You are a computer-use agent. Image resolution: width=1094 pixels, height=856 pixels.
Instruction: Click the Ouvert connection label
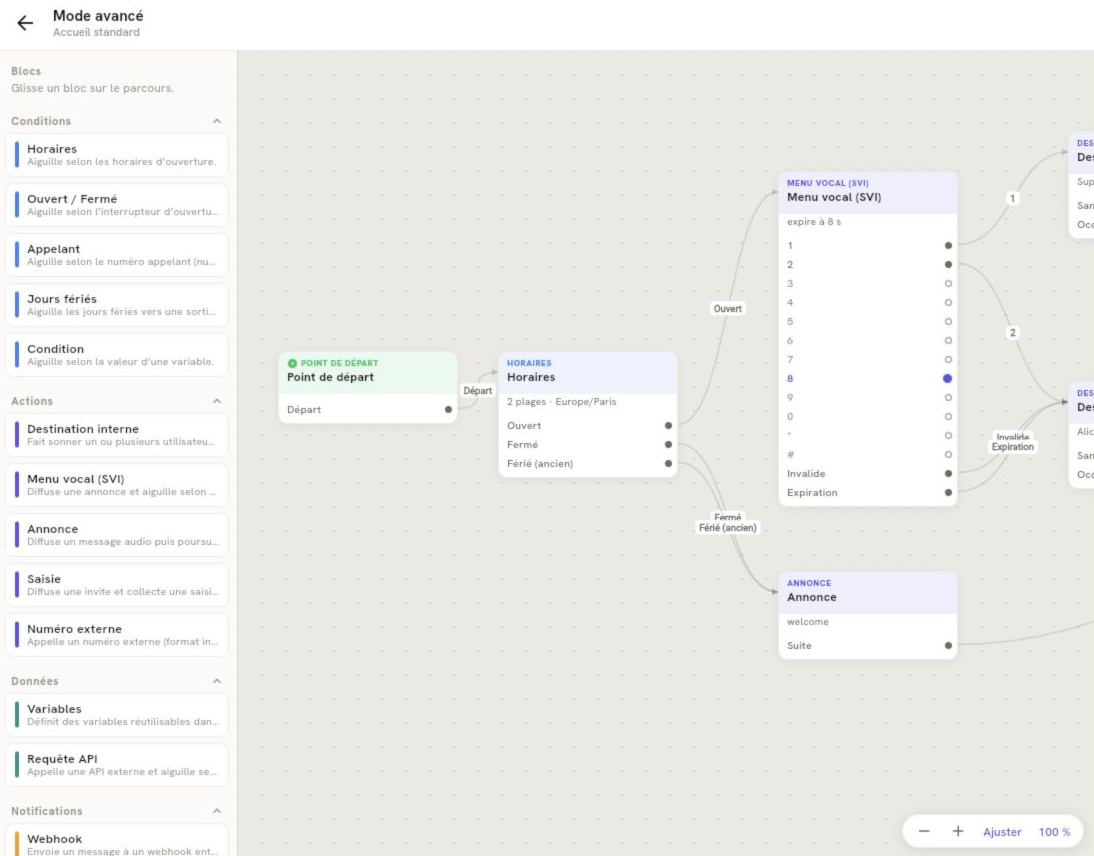(x=728, y=308)
